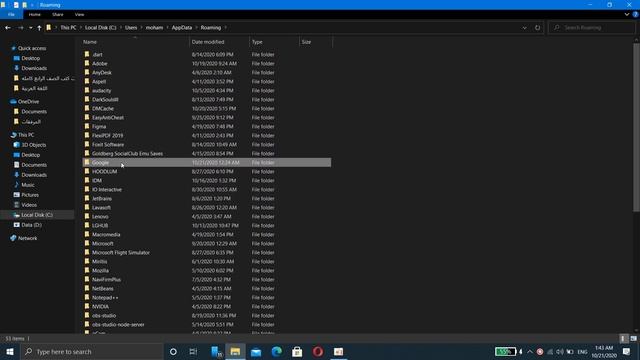Open the Home ribbon tab
This screenshot has height=360, width=640.
tap(35, 14)
